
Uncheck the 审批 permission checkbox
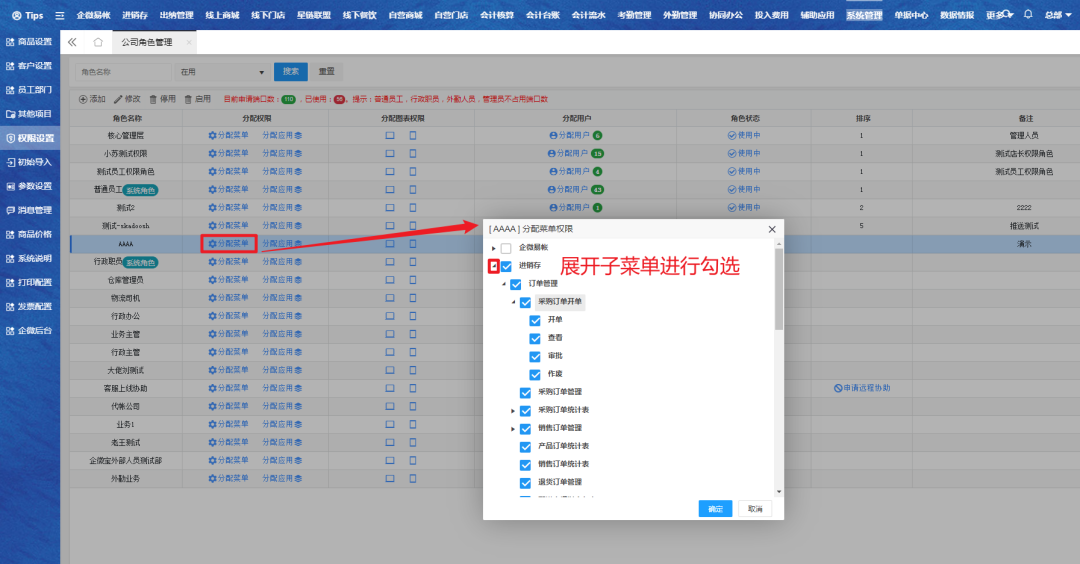click(535, 356)
